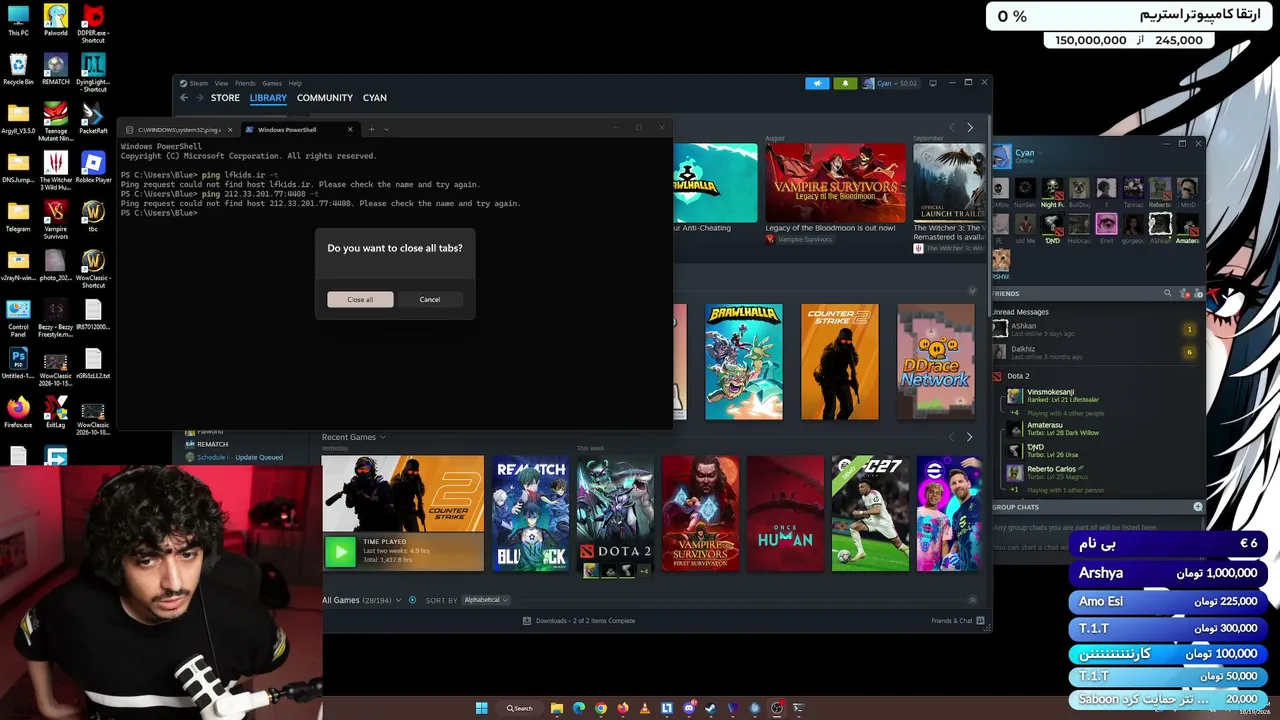The height and width of the screenshot is (720, 1280).
Task: Expand the Recent Games dropdown
Action: (383, 437)
